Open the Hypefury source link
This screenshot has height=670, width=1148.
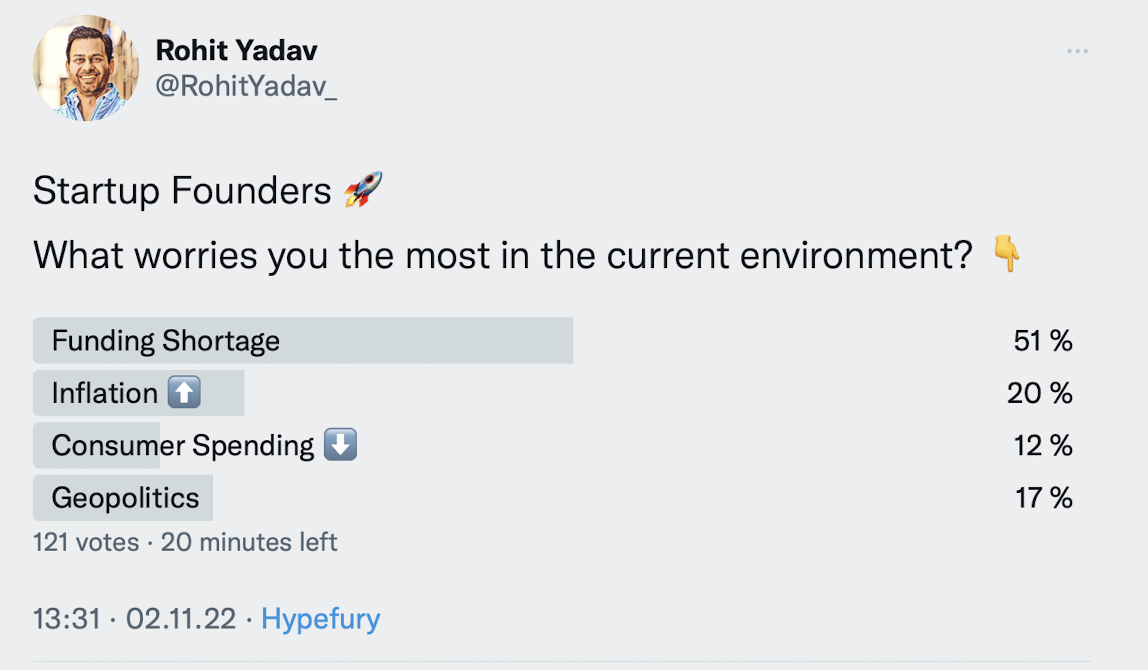tap(320, 619)
